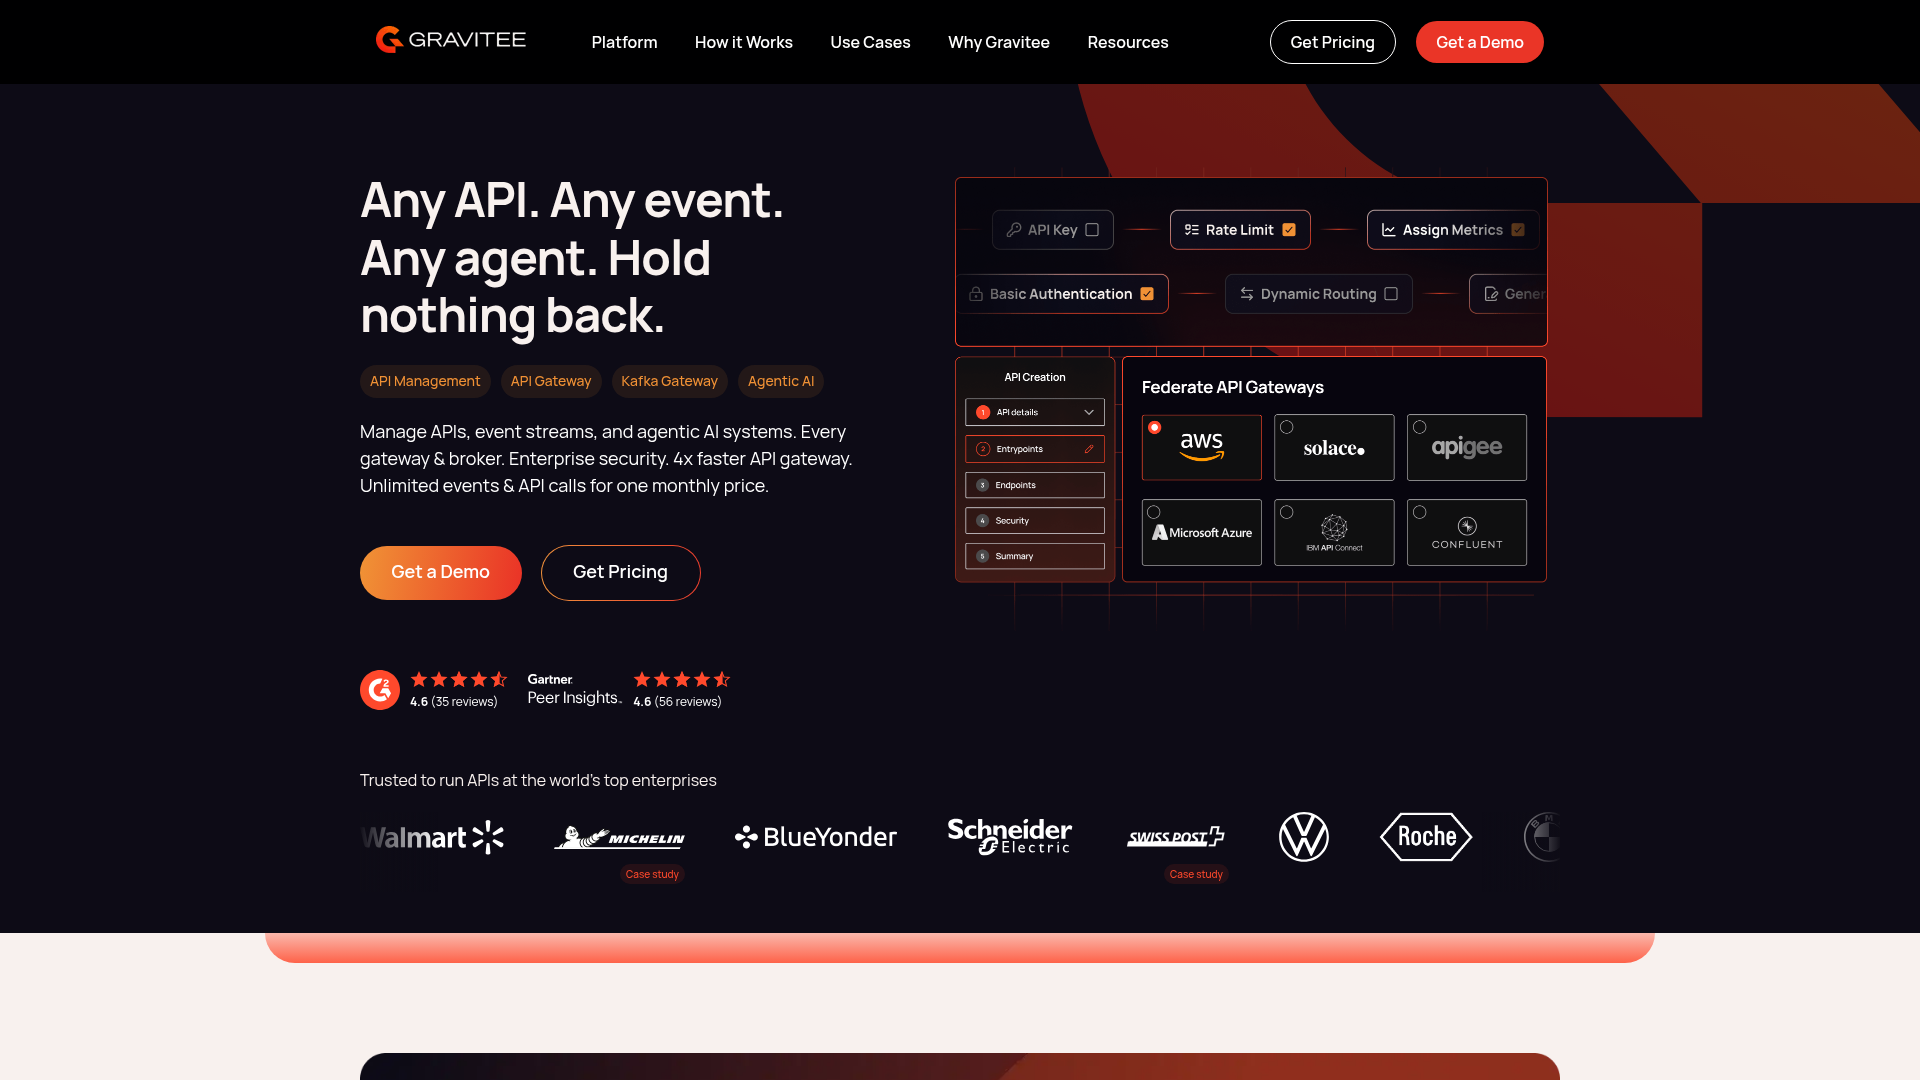Viewport: 1920px width, 1080px height.
Task: Click the pencil icon on the Entrypoints step
Action: point(1091,449)
